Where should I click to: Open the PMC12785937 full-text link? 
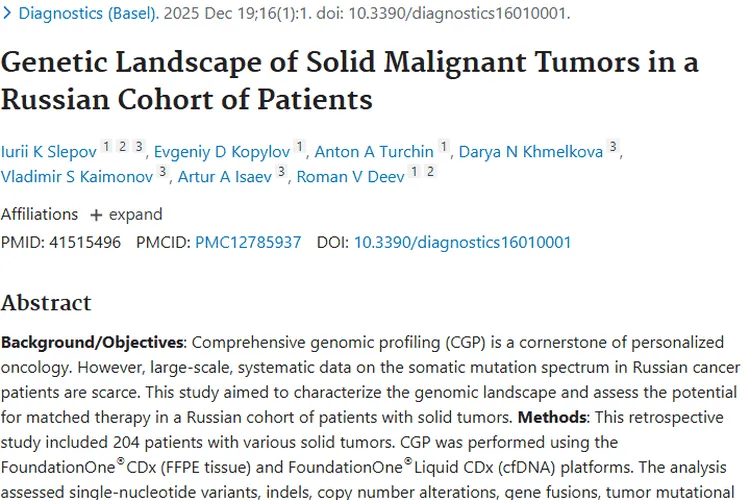(248, 242)
